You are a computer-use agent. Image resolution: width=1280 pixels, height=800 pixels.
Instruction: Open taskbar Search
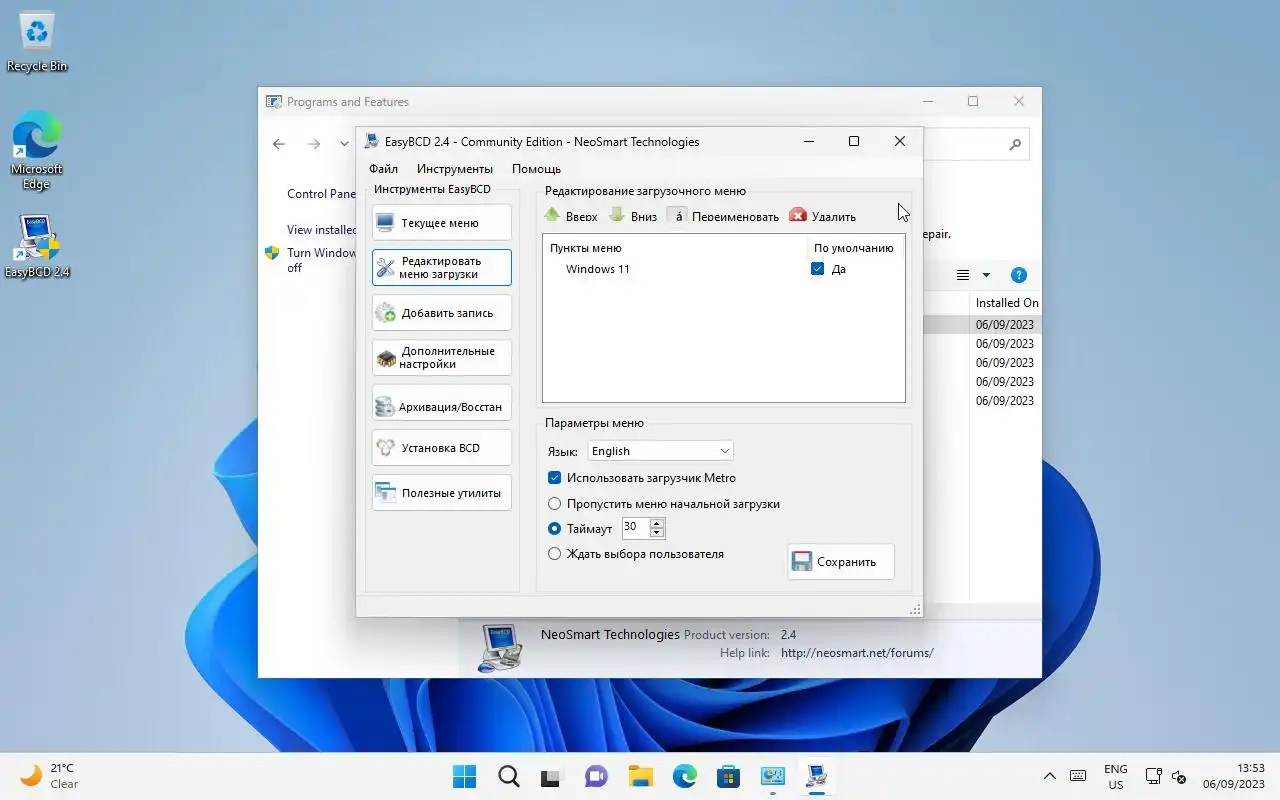pyautogui.click(x=508, y=776)
